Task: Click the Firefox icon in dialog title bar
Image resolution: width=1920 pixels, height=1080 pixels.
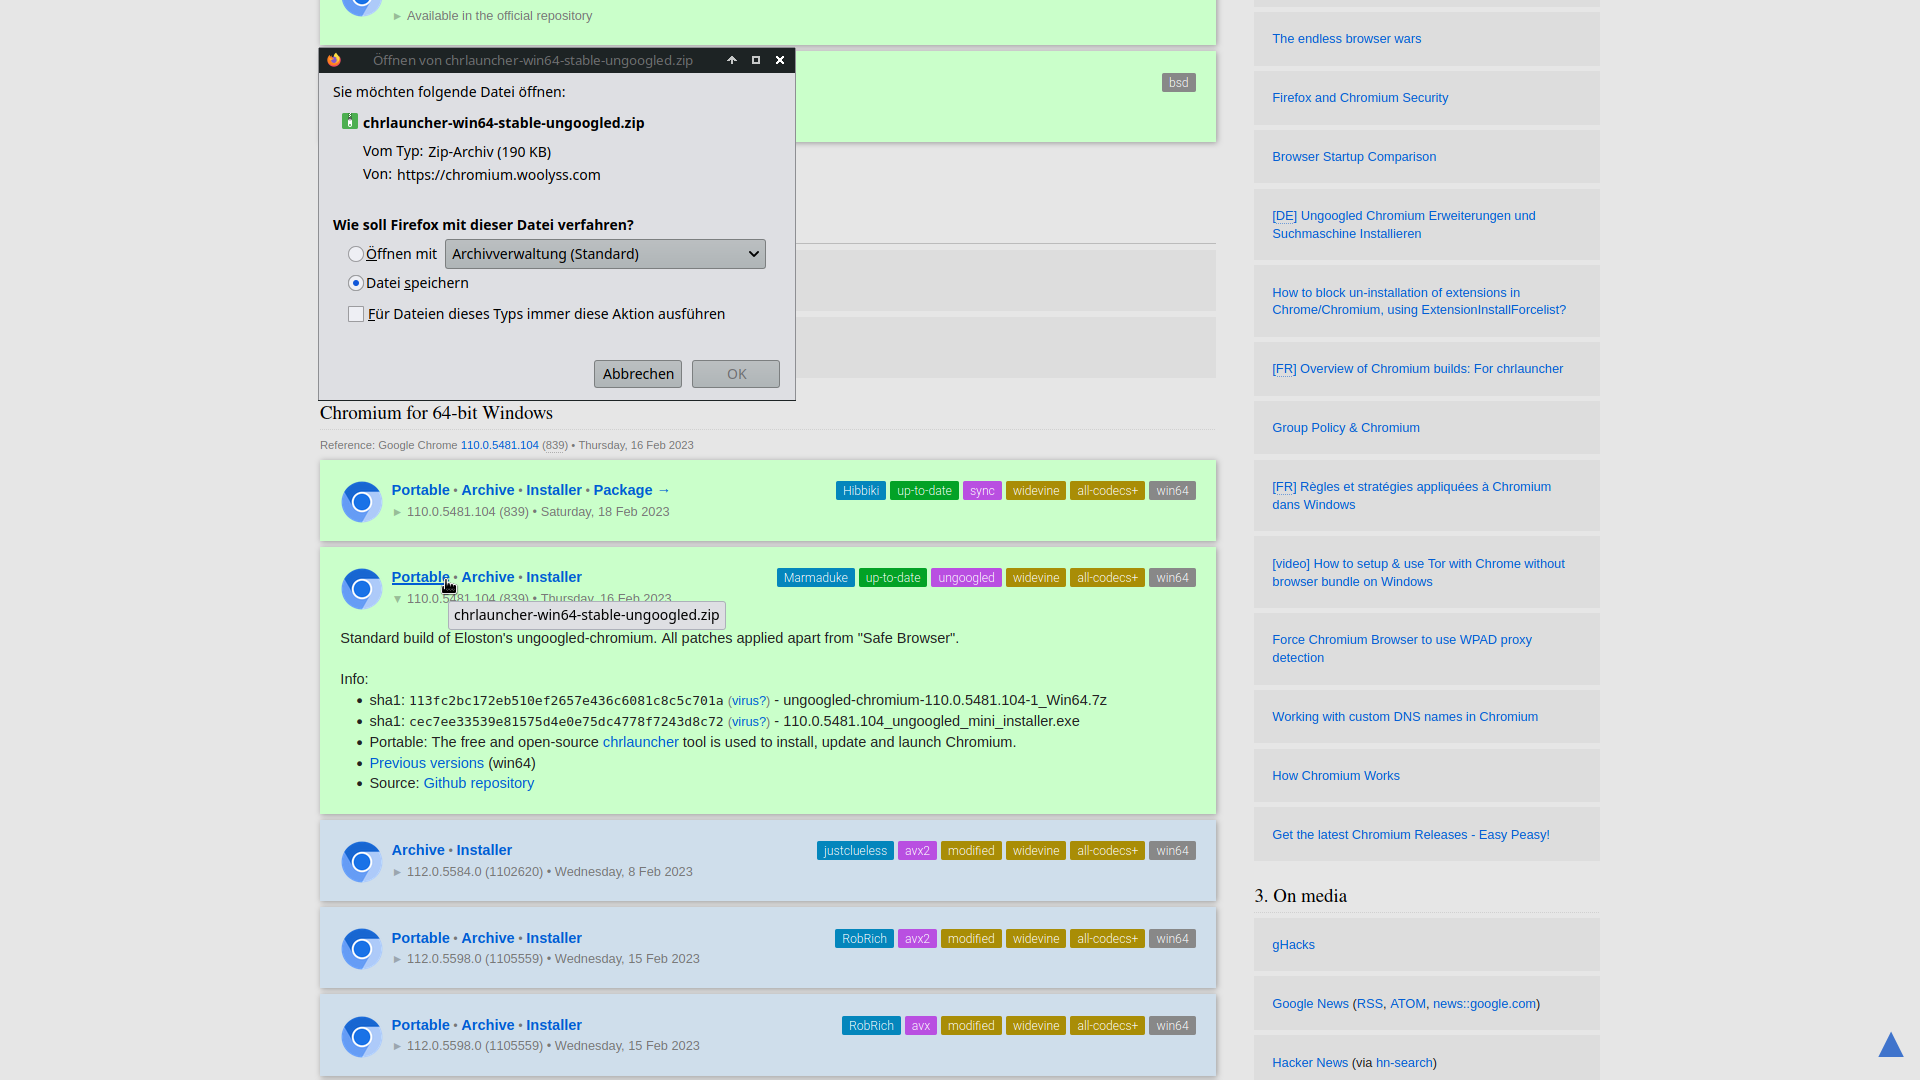Action: point(334,60)
